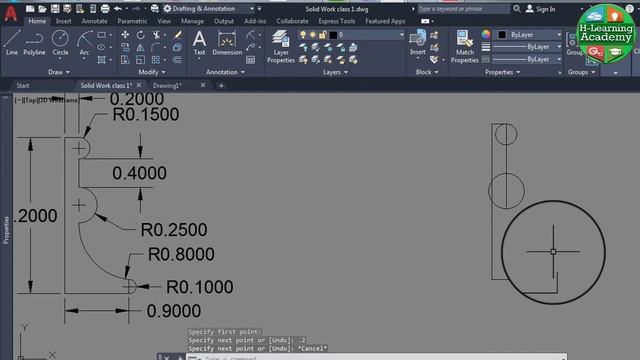Screen dimensions: 640x360
Task: Expand the Annotation panel
Action: pyautogui.click(x=225, y=72)
